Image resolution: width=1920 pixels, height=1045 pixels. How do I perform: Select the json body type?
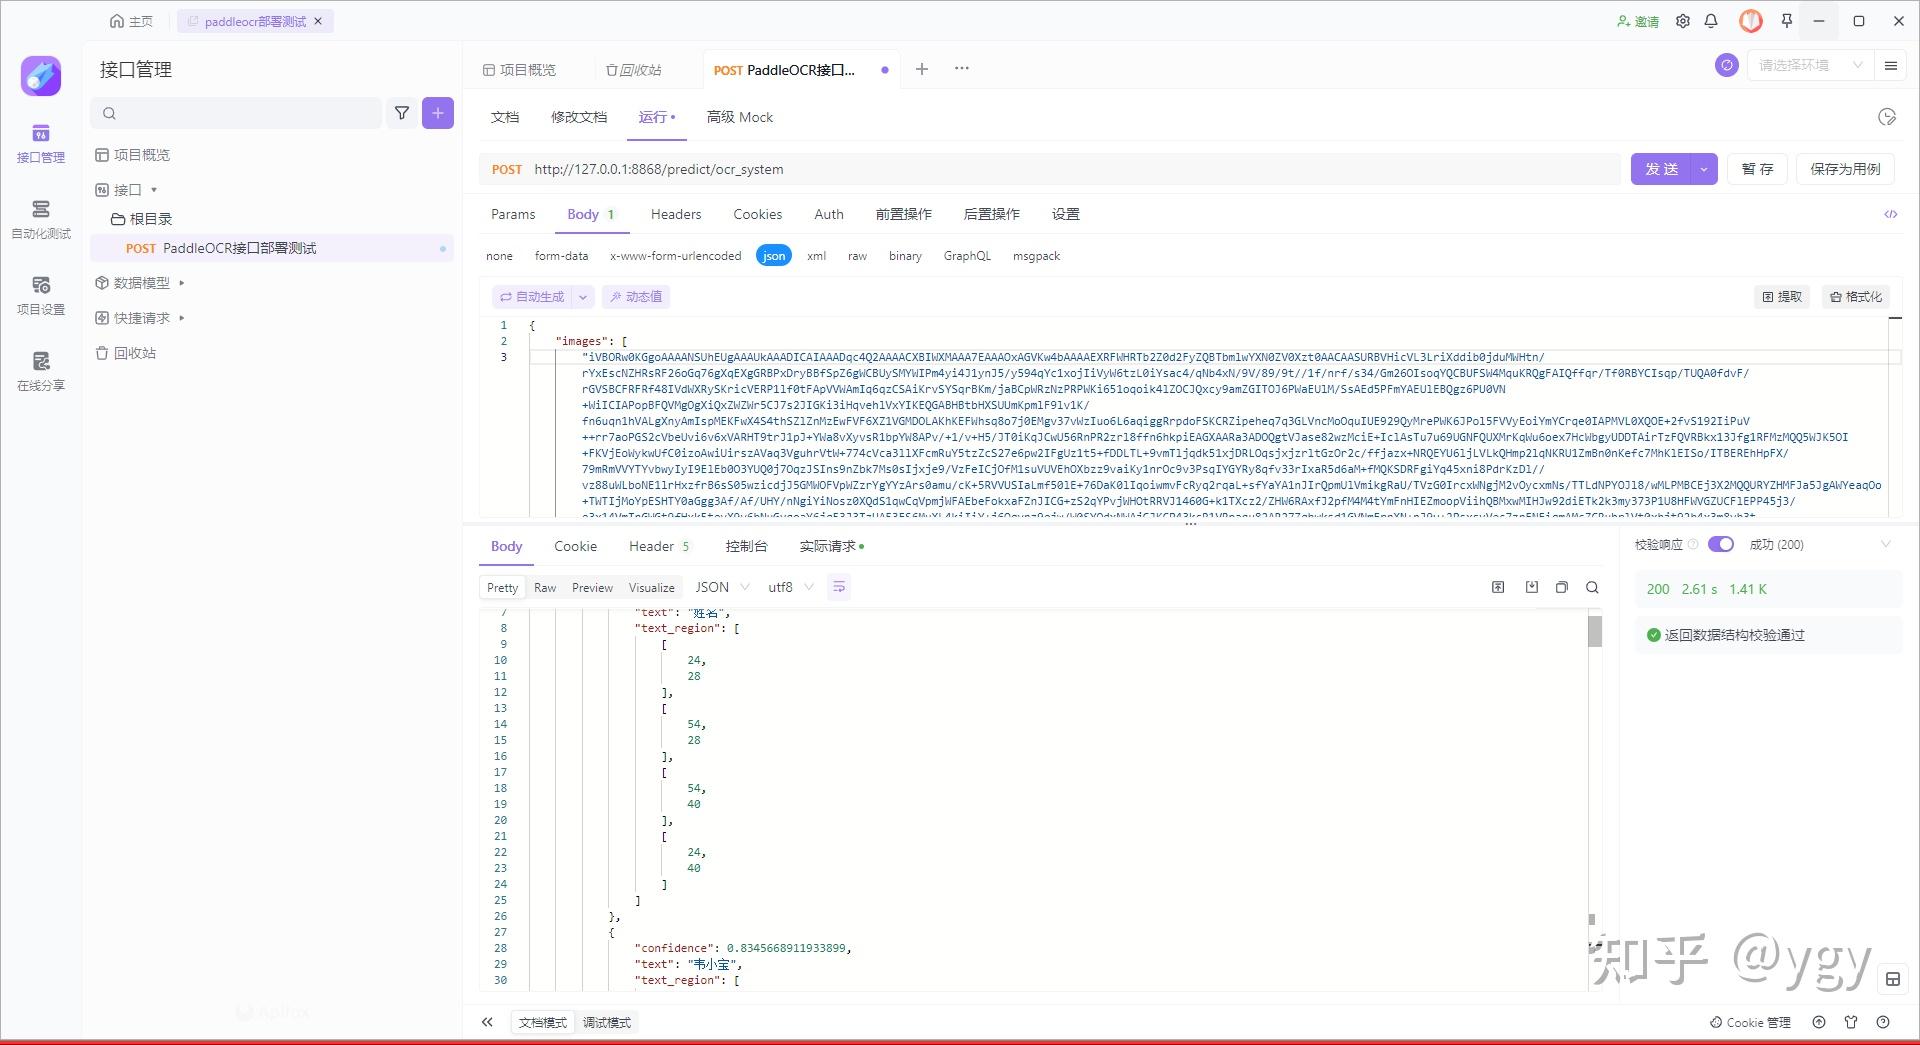774,256
